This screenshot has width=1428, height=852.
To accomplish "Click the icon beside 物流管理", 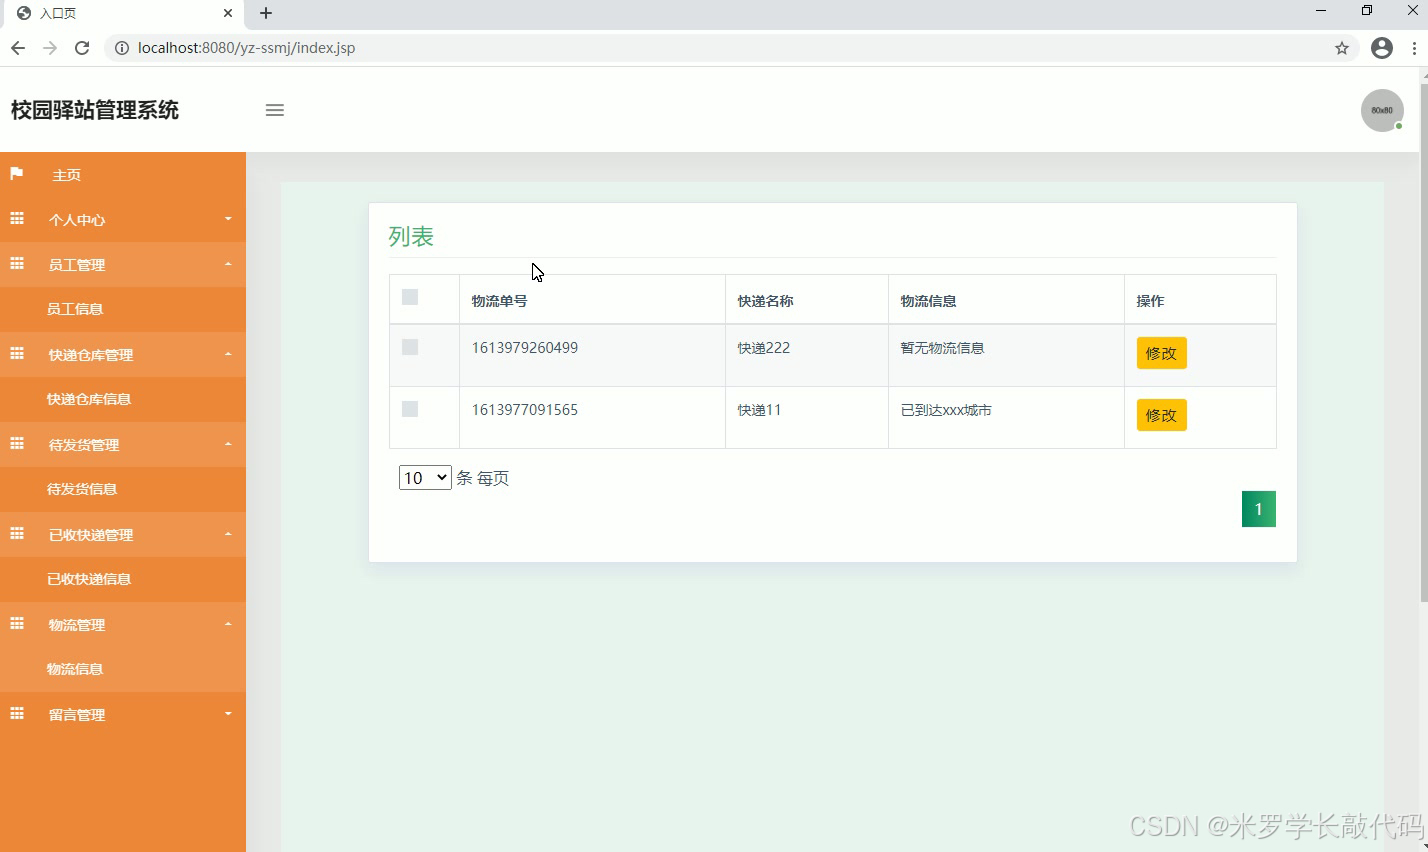I will [x=16, y=624].
